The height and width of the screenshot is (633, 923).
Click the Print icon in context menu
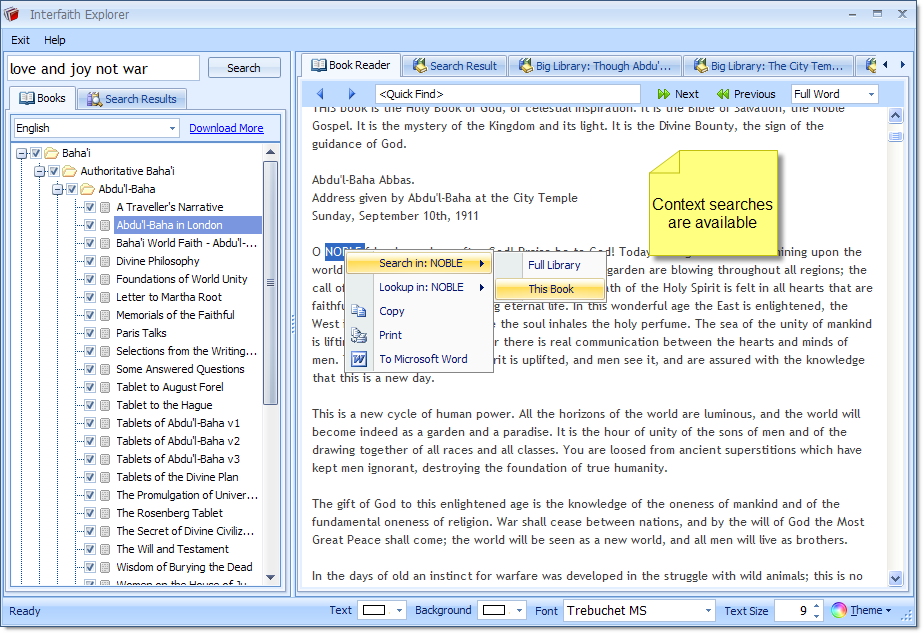[360, 335]
